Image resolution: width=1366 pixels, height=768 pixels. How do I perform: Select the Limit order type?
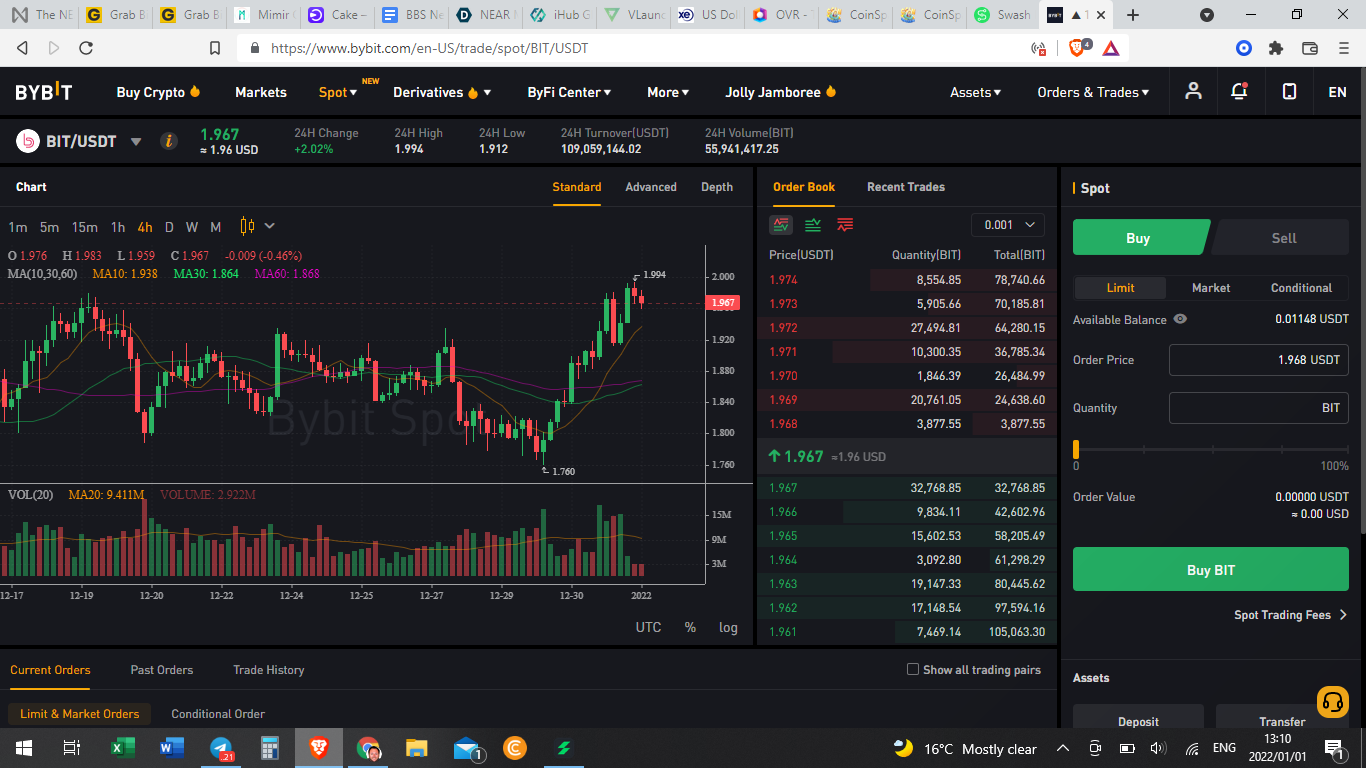pyautogui.click(x=1120, y=288)
